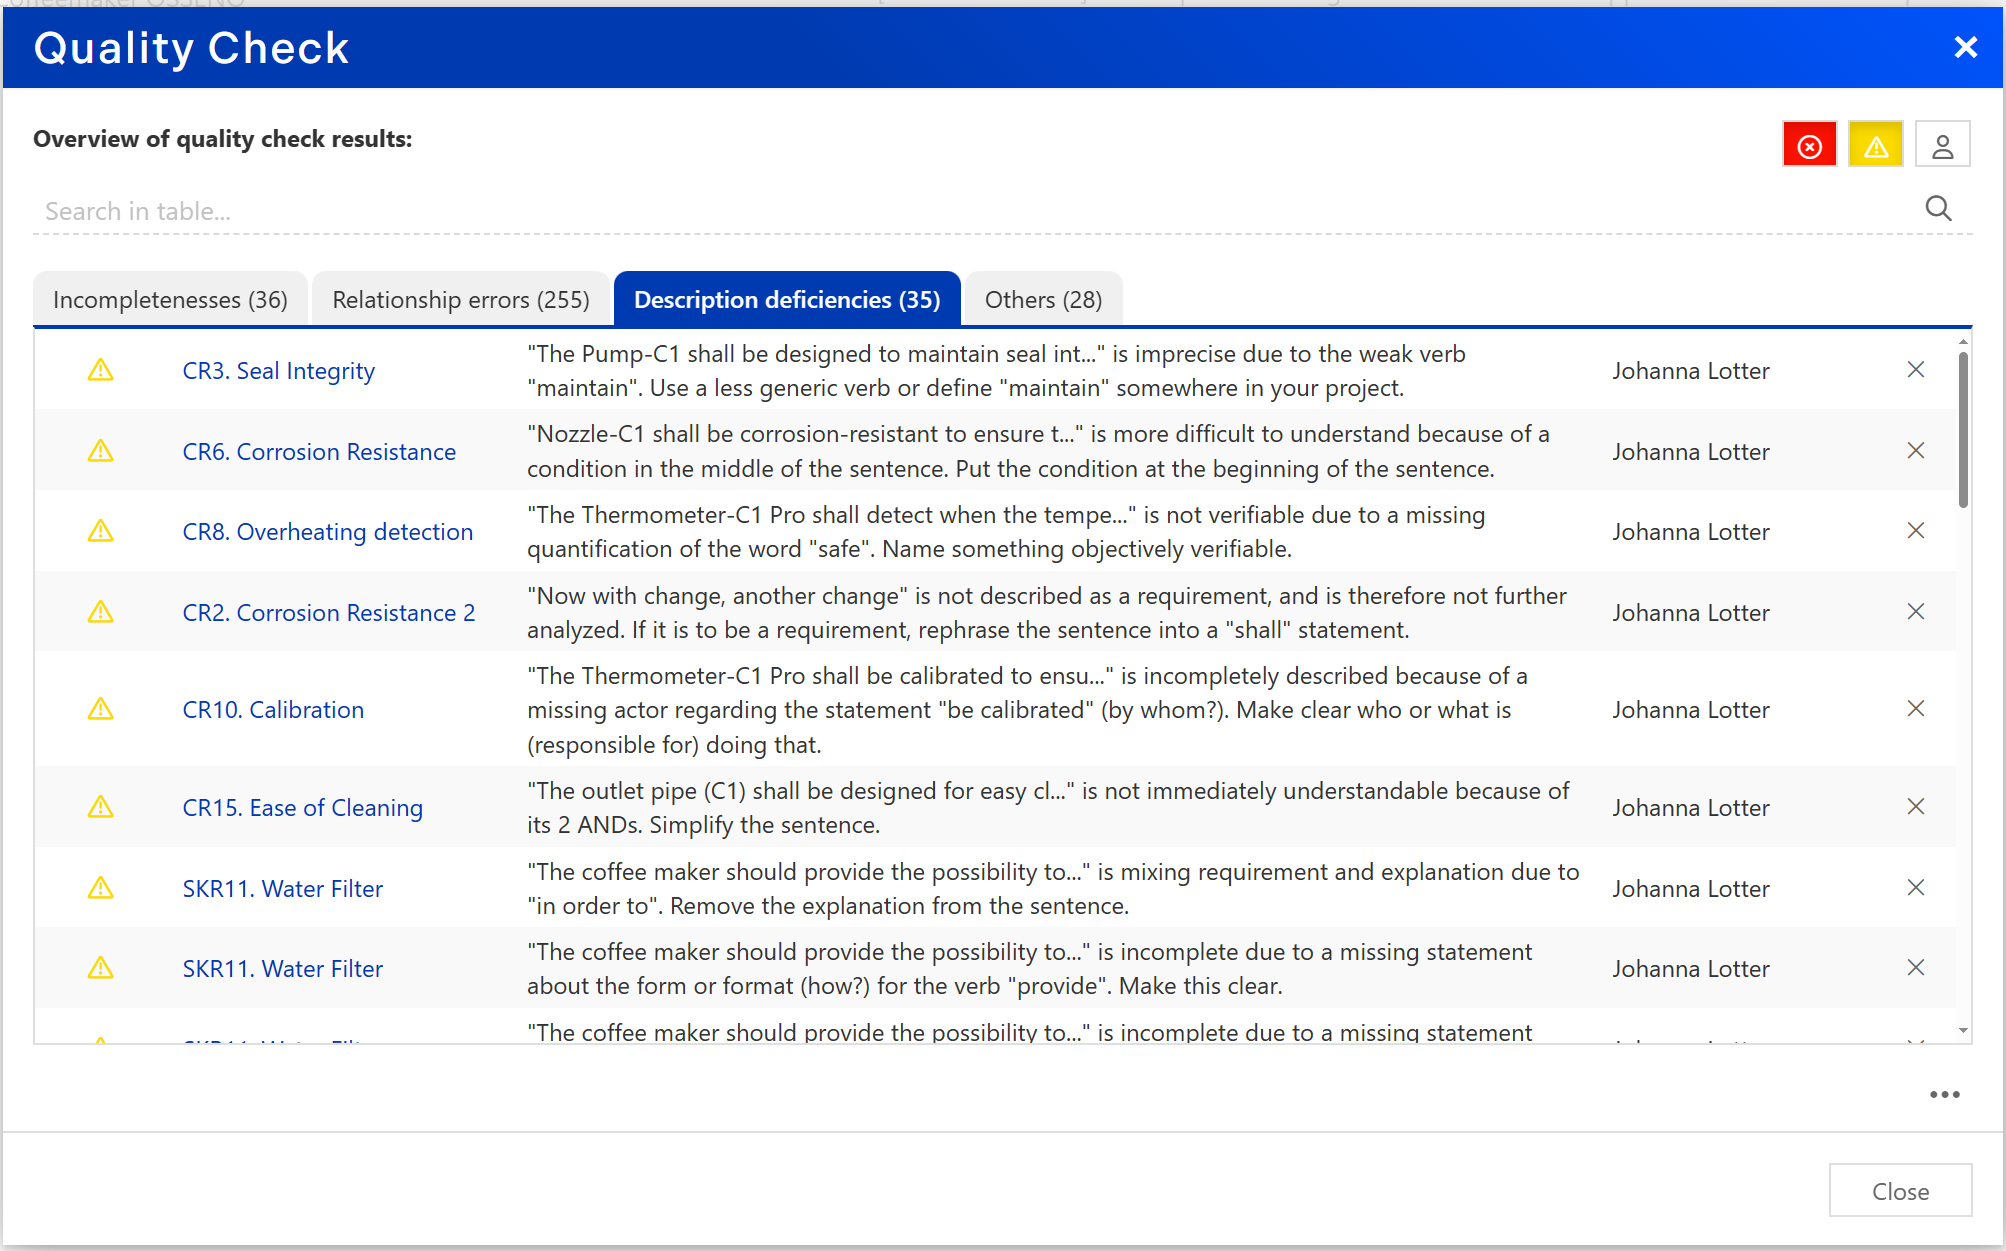
Task: Click the table's vertical scrollbar thumb
Action: pyautogui.click(x=1963, y=430)
